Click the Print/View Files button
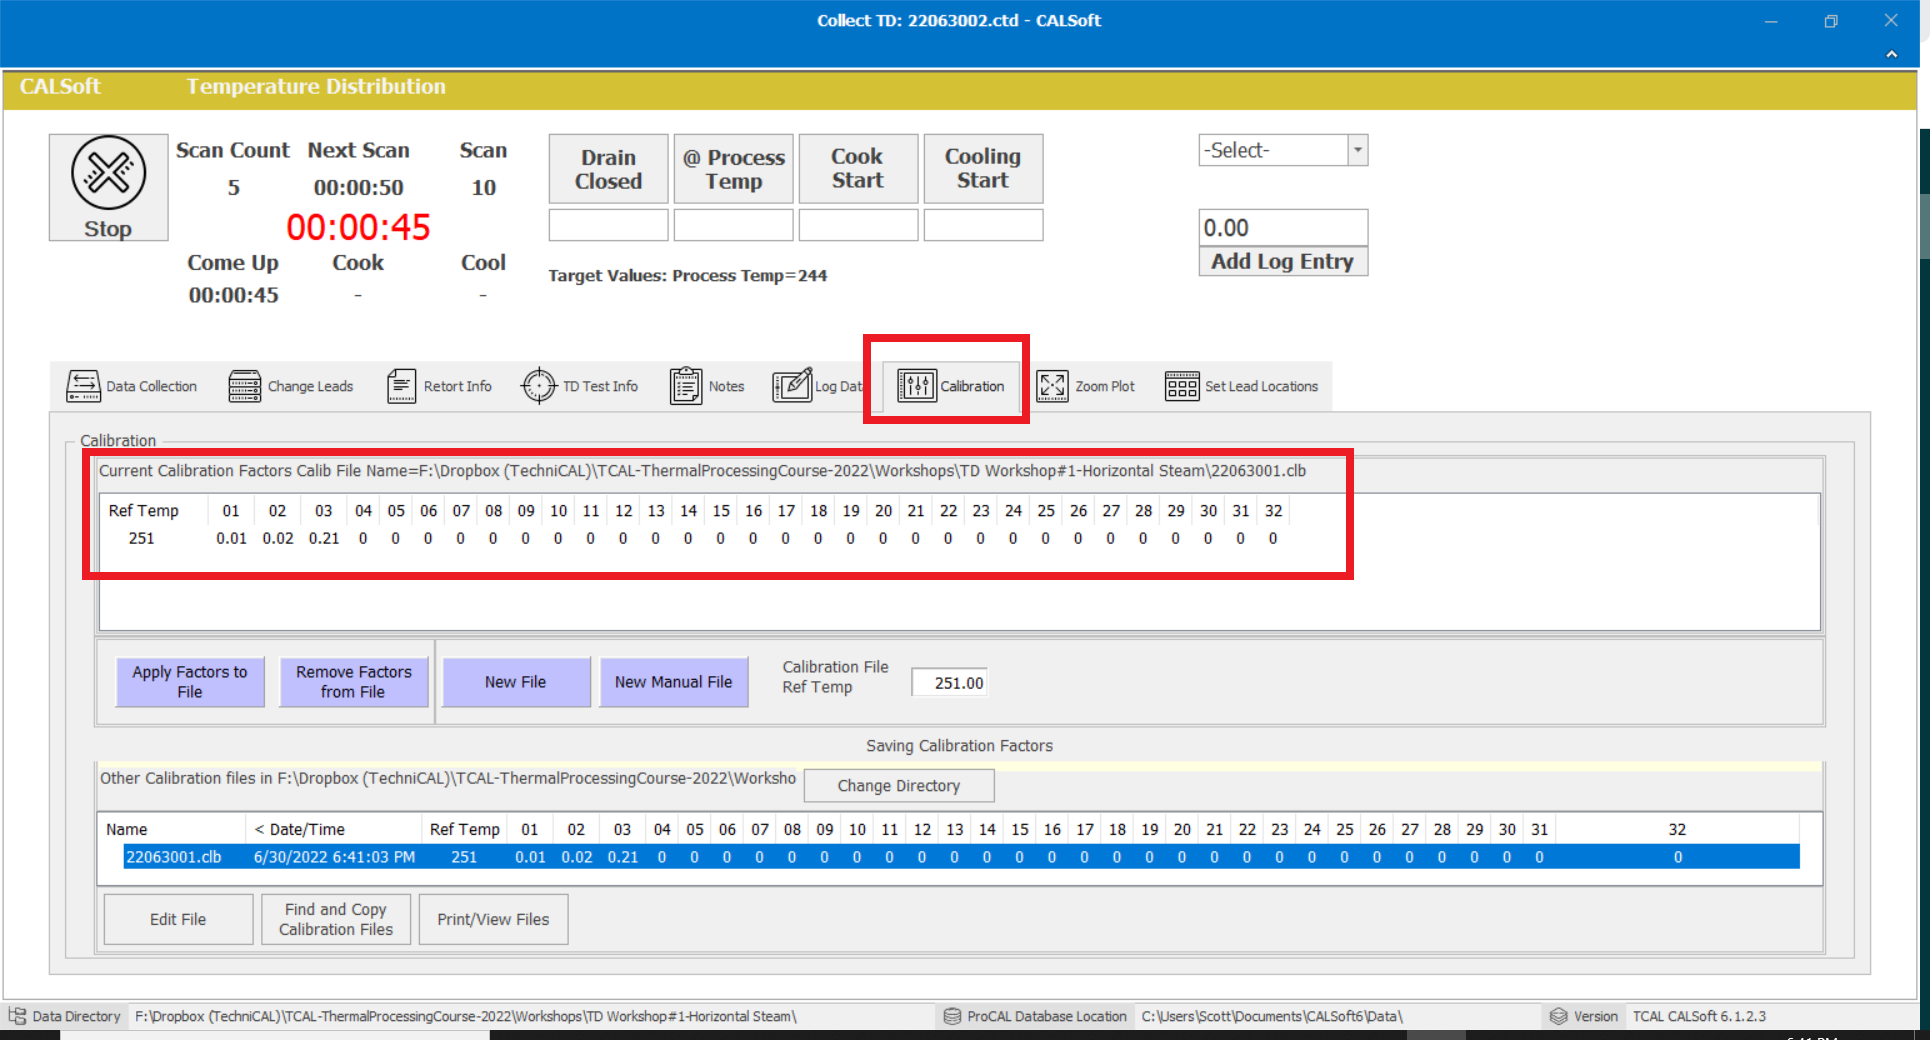The image size is (1930, 1040). click(x=493, y=919)
